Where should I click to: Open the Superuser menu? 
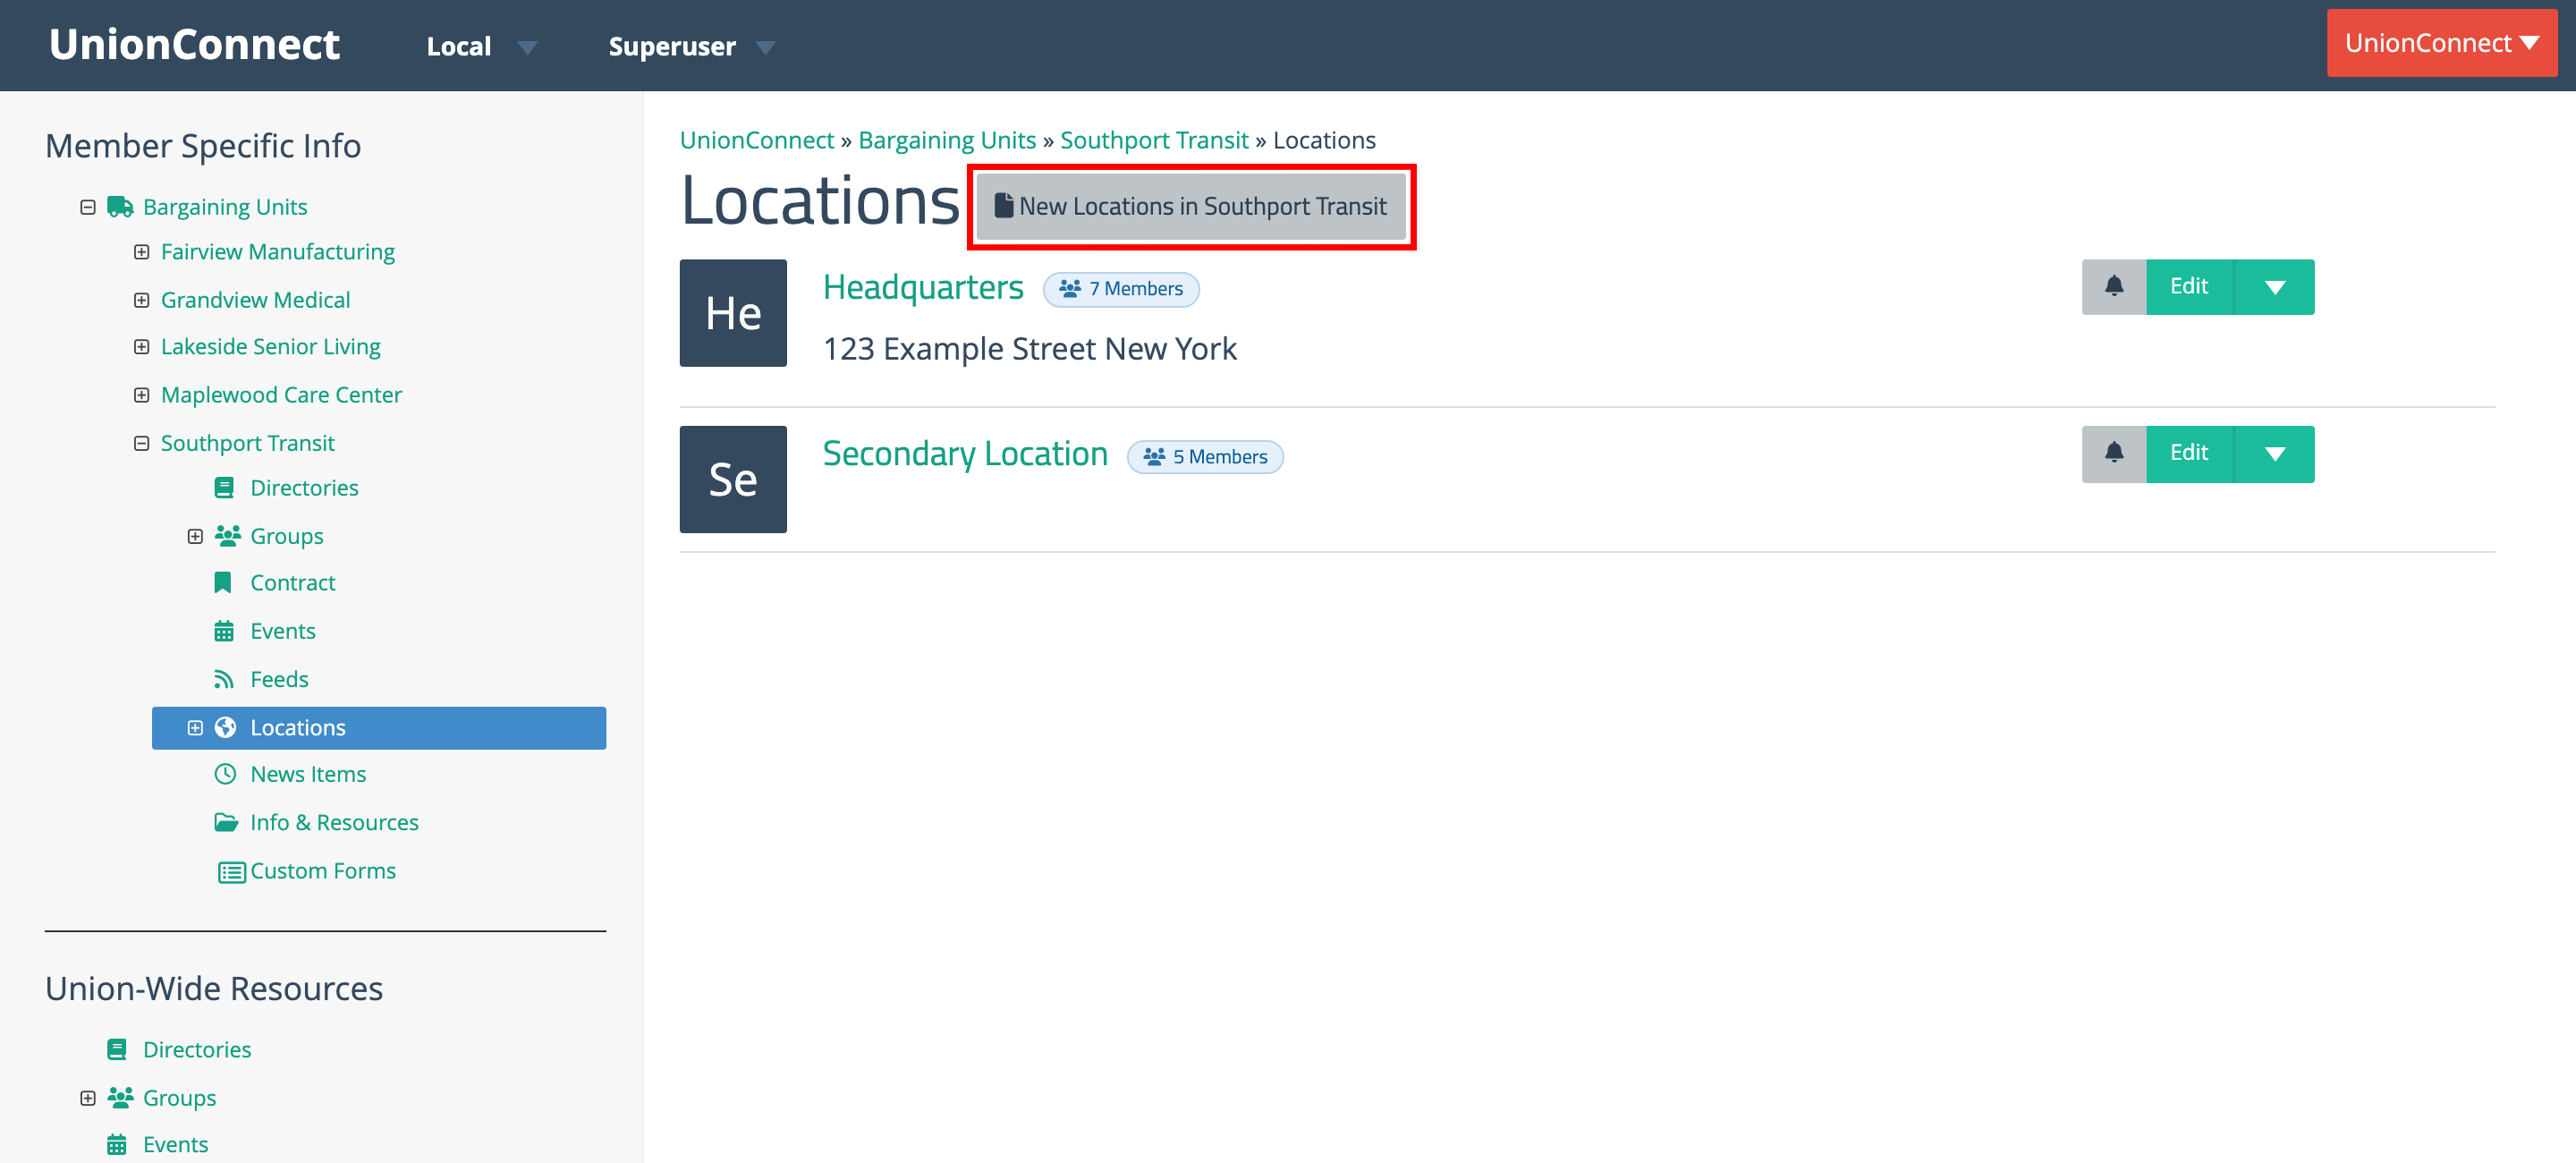click(x=691, y=46)
